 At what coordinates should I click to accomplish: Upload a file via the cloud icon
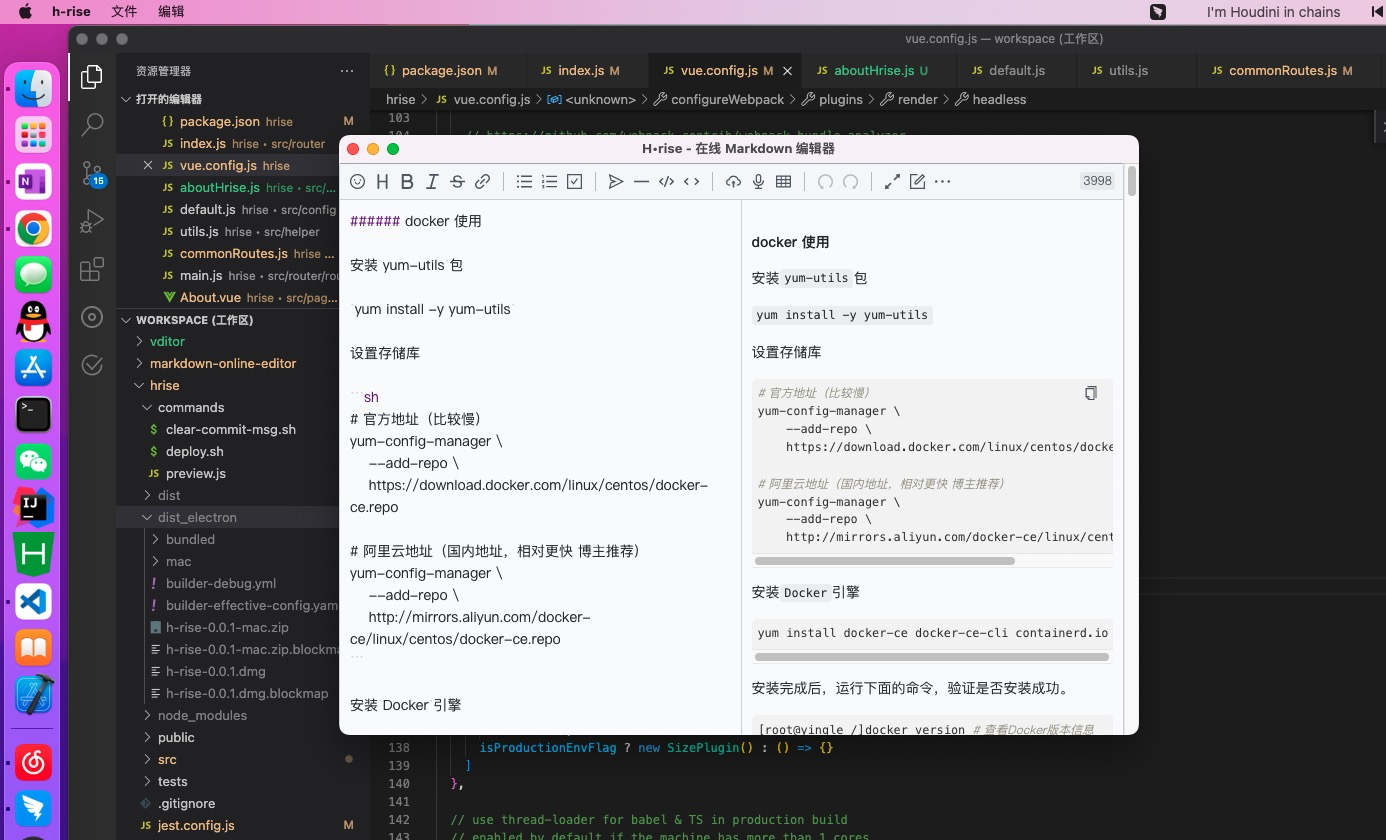[733, 181]
